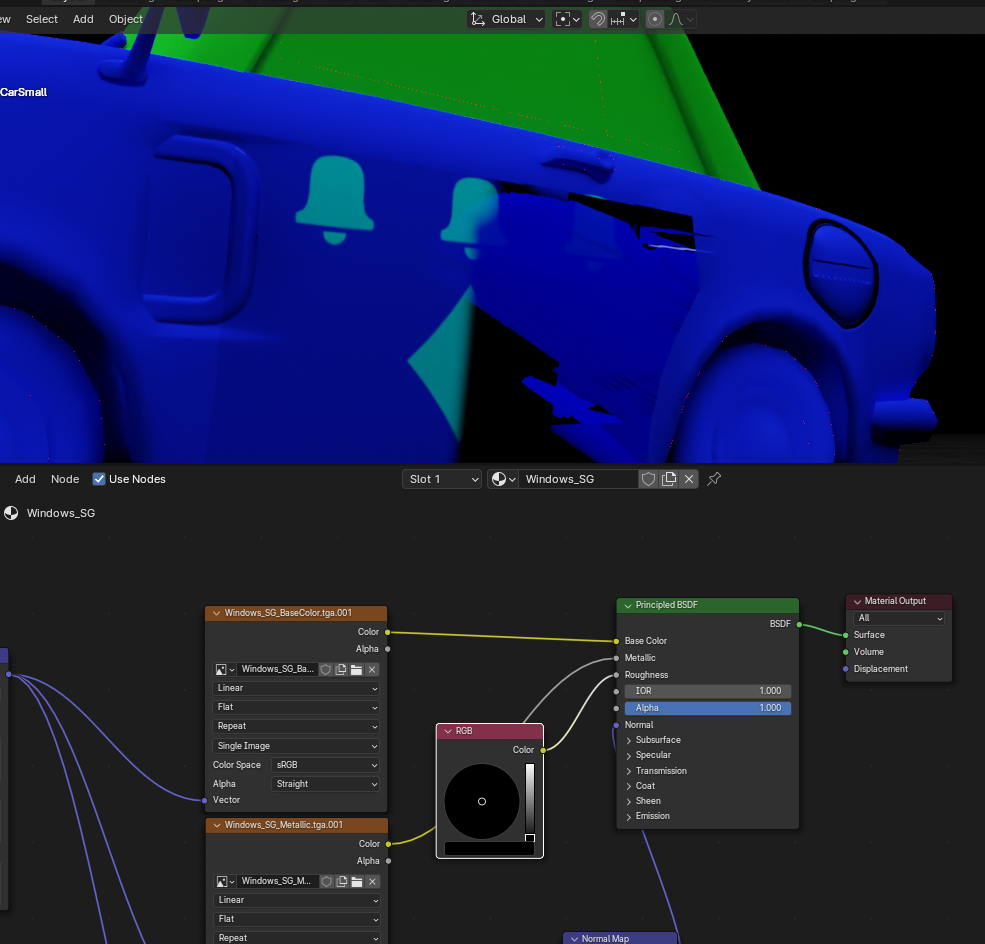Expand the Subsurface panel
Viewport: 985px width, 944px height.
point(629,741)
